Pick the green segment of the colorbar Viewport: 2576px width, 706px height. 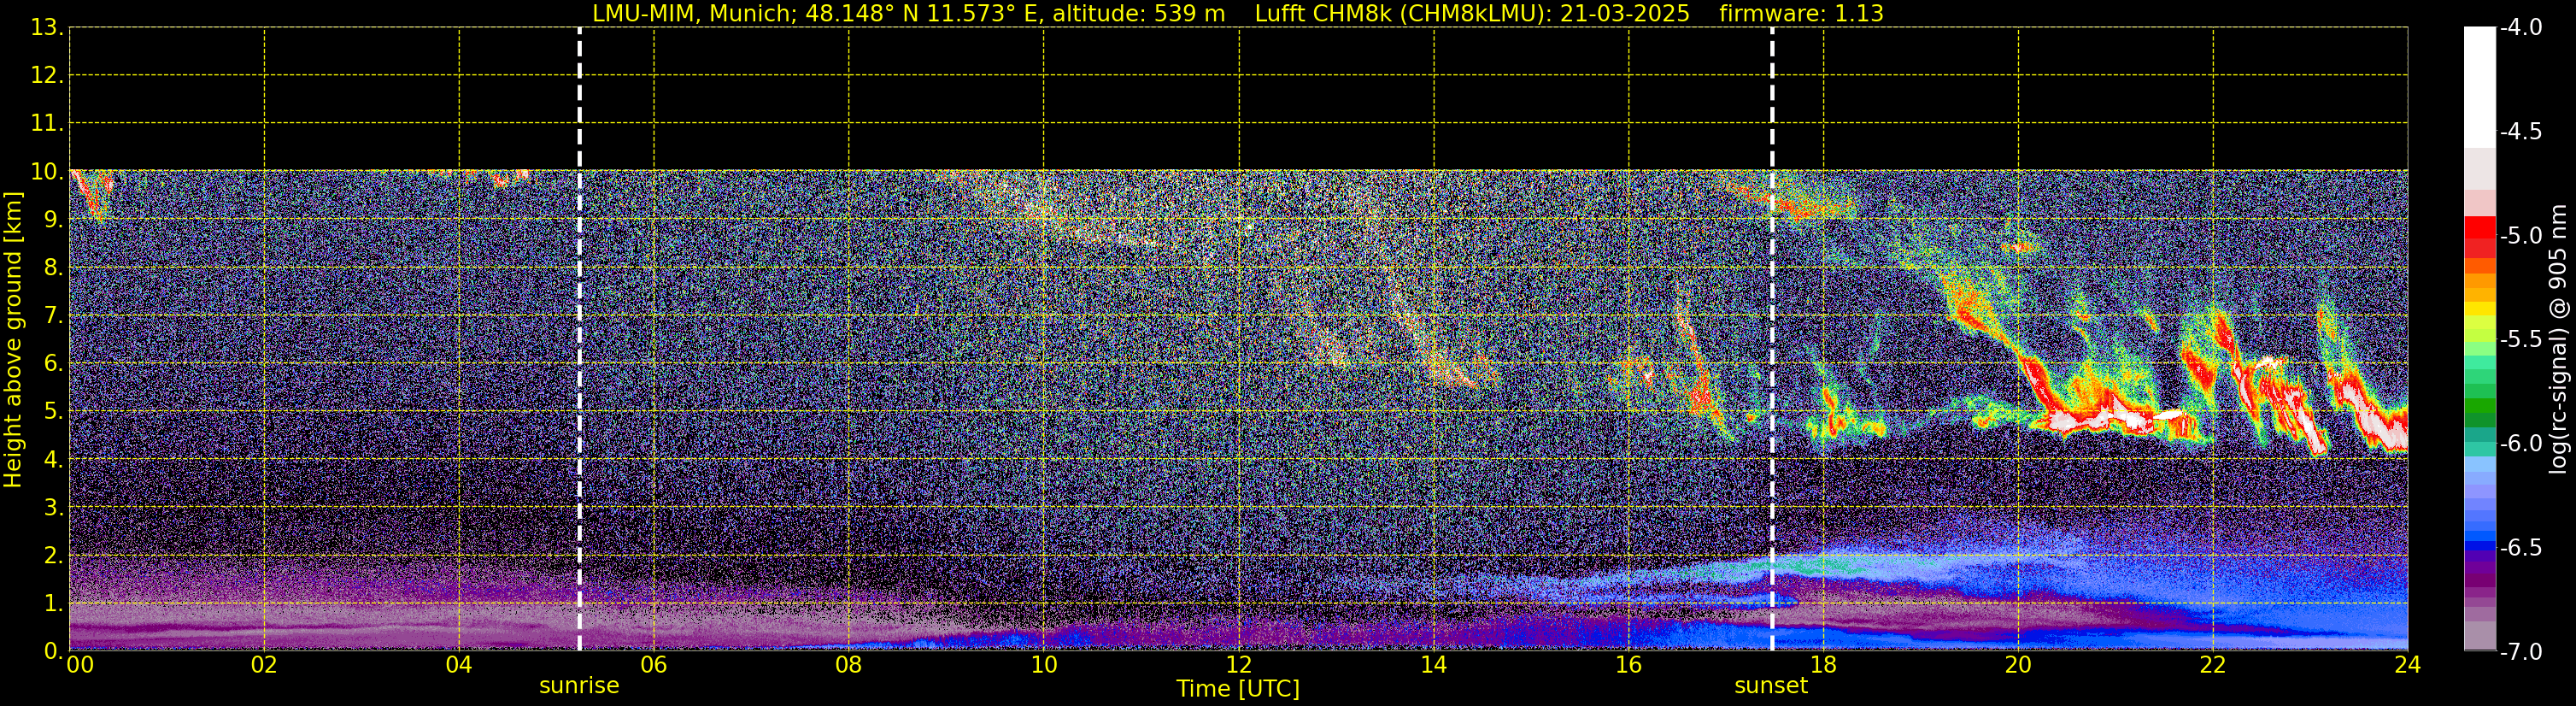[2480, 406]
